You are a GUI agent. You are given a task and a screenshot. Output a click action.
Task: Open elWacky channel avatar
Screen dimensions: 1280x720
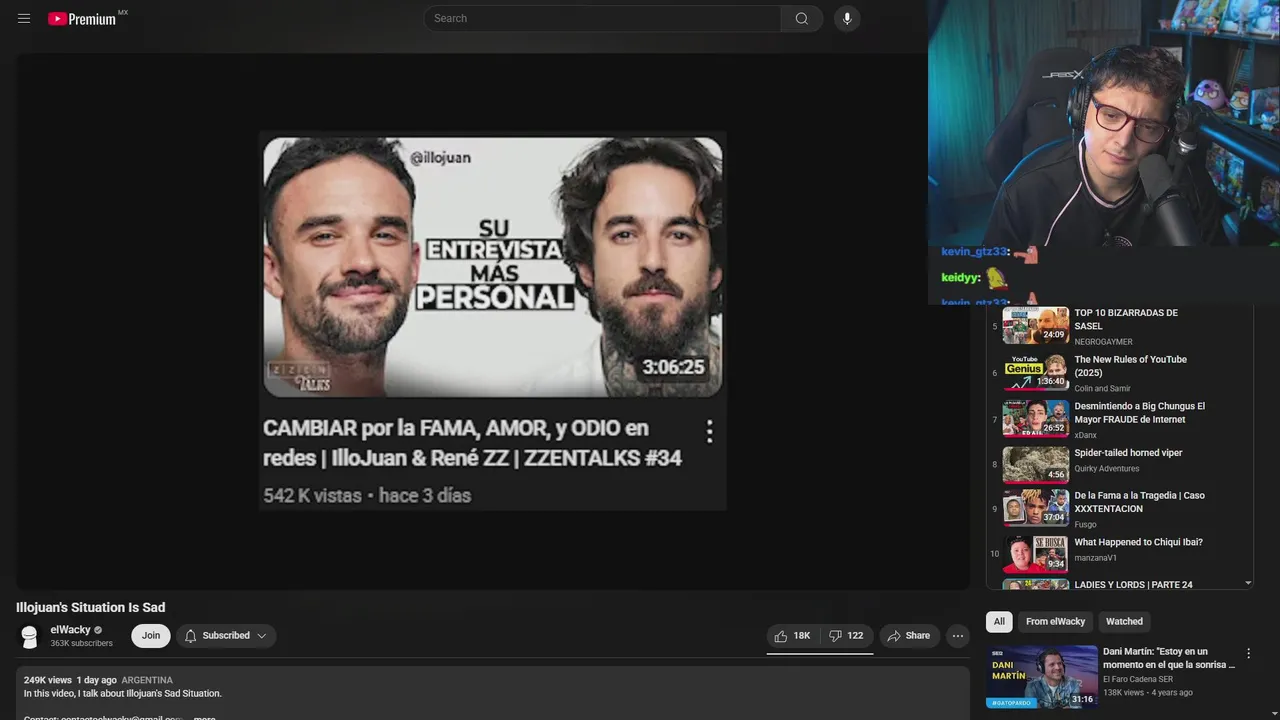[x=30, y=636]
